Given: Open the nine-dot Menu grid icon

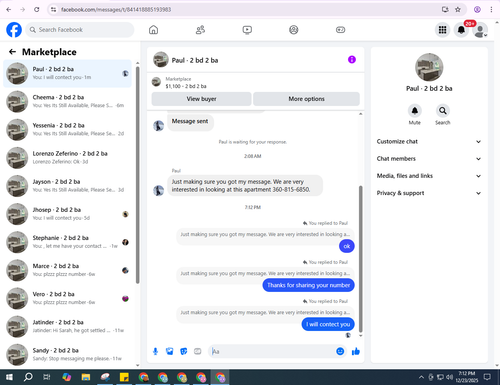Looking at the screenshot, I should pyautogui.click(x=442, y=30).
